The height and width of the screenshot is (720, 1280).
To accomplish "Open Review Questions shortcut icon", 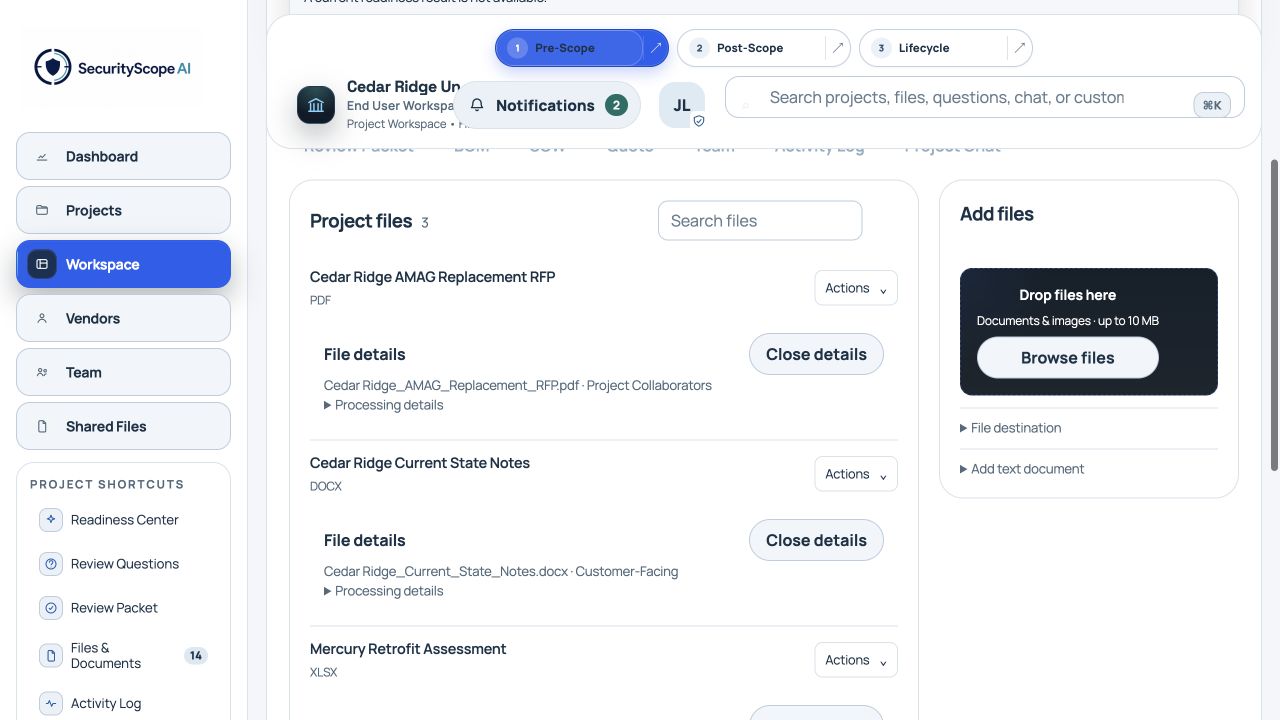I will tap(51, 564).
